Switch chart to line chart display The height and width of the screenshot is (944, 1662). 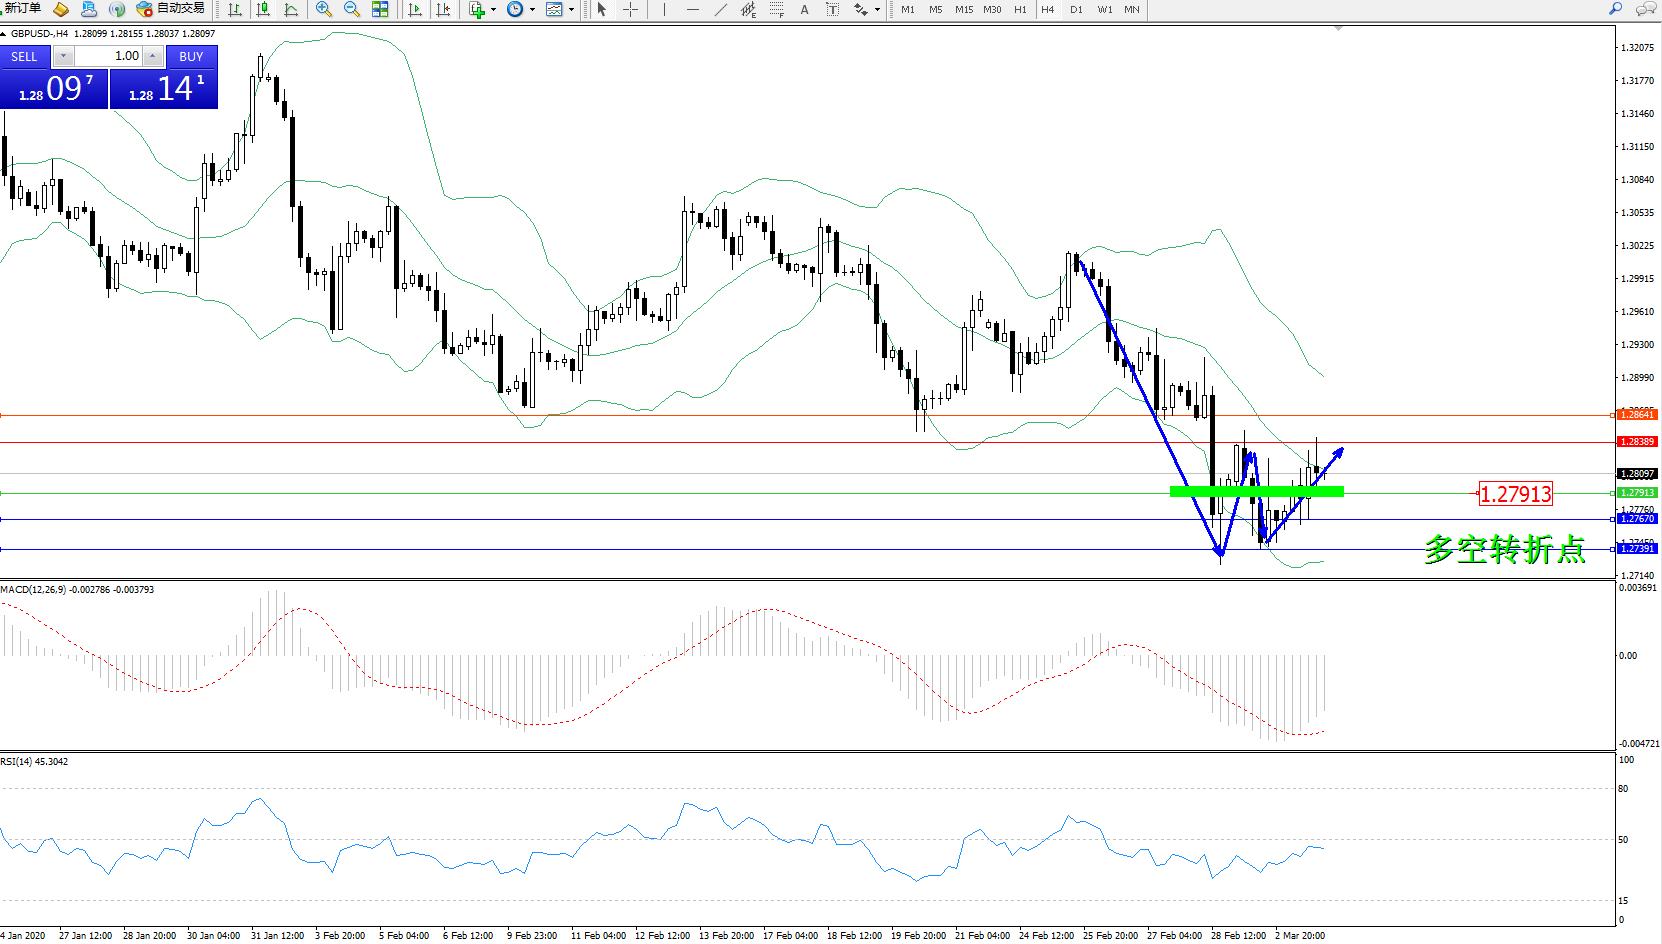(x=291, y=9)
